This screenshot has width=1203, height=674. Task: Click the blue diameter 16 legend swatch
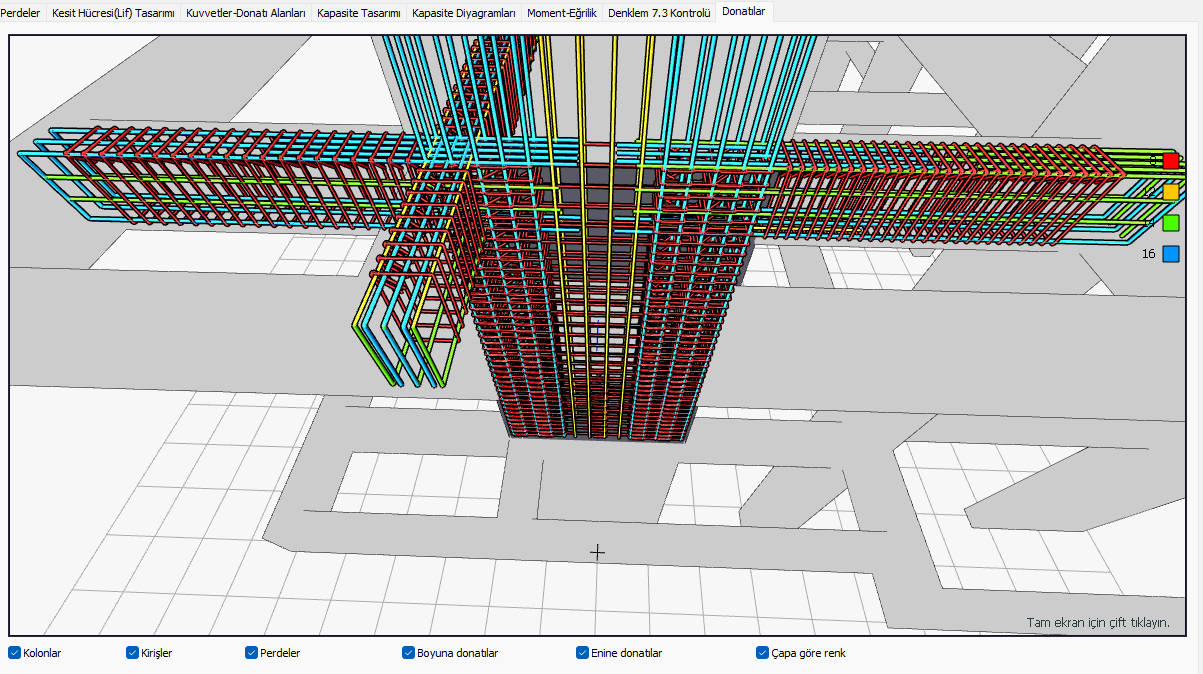point(1171,254)
